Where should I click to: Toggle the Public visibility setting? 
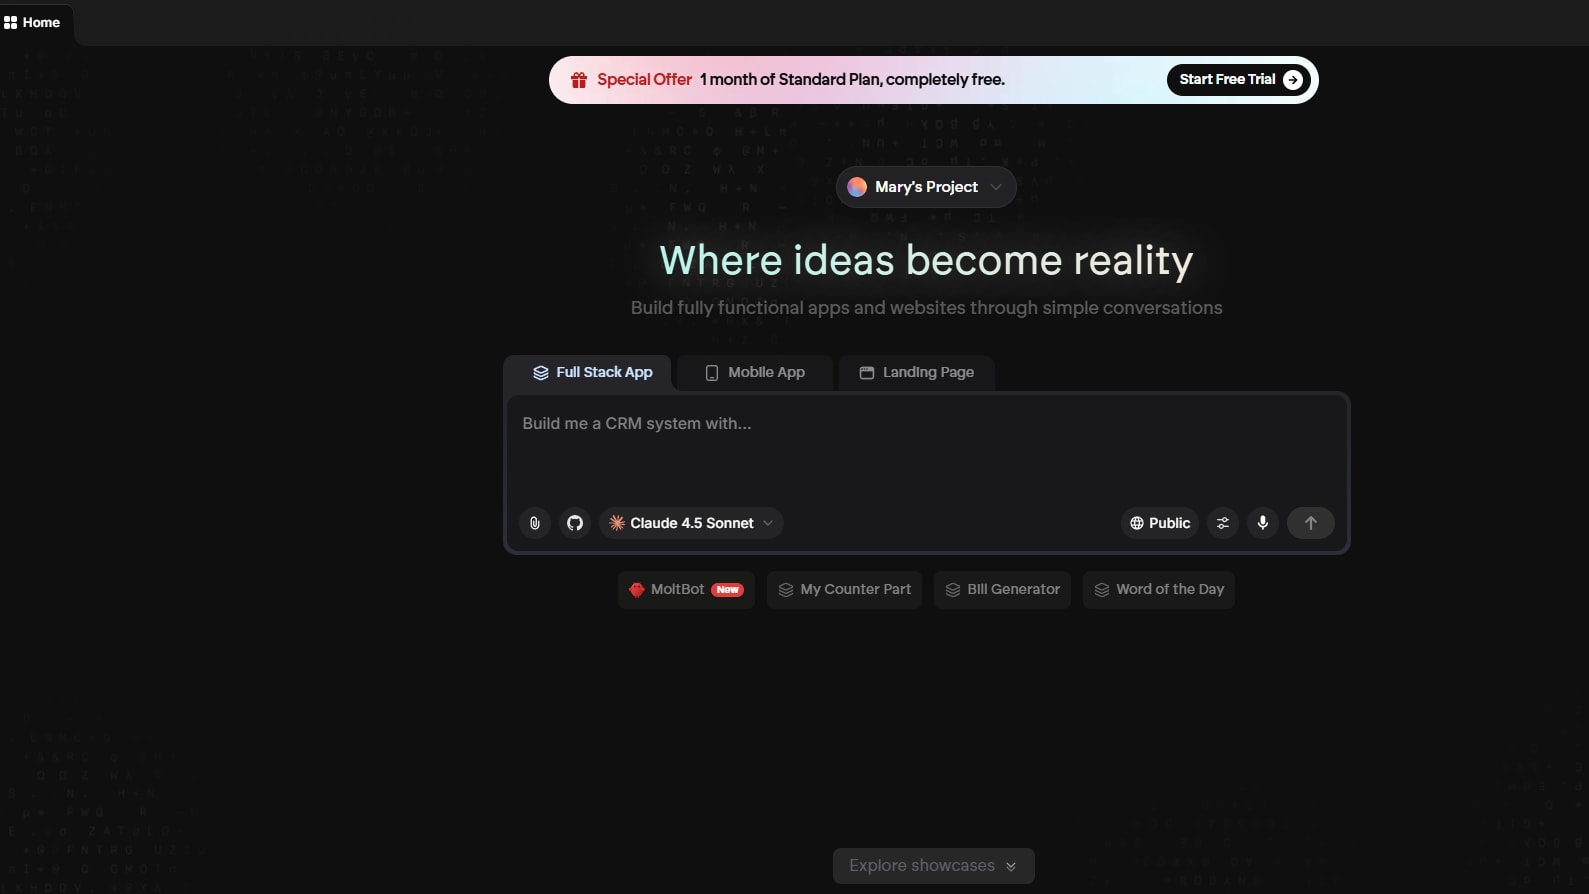(x=1160, y=523)
